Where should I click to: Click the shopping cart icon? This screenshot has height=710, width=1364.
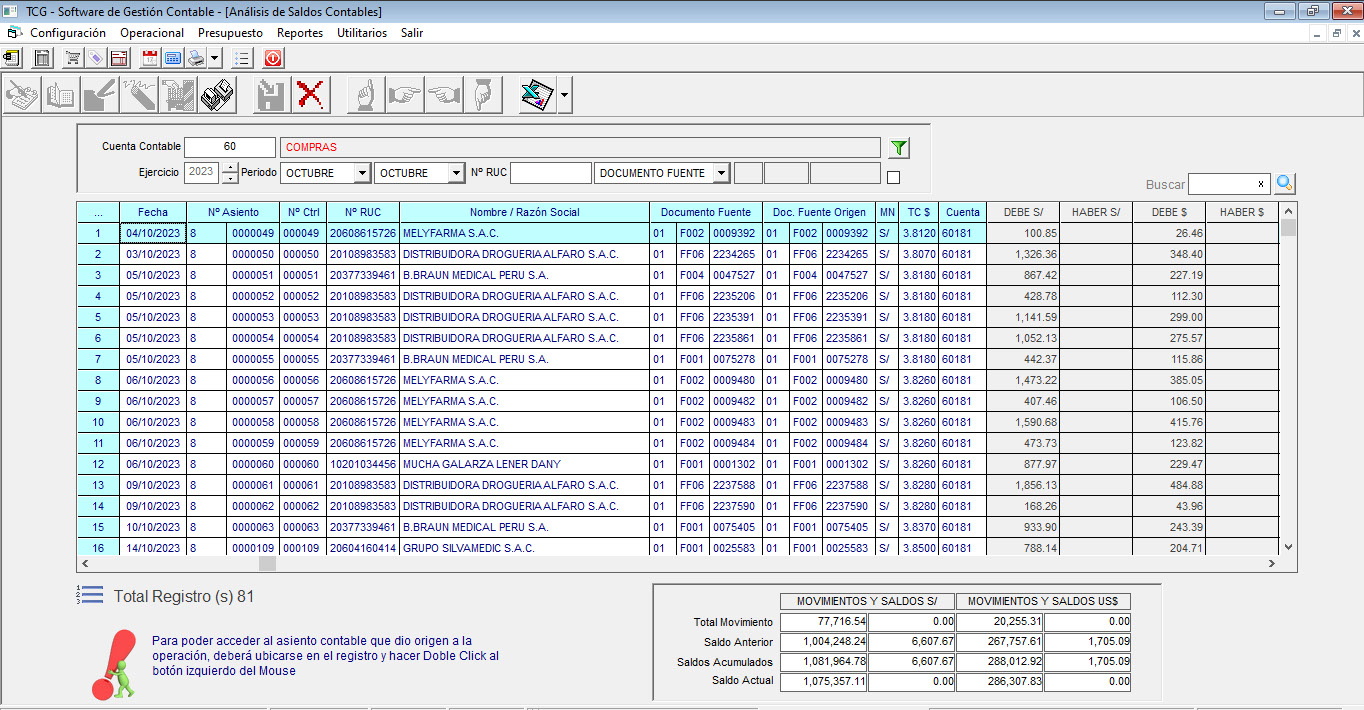tap(73, 58)
